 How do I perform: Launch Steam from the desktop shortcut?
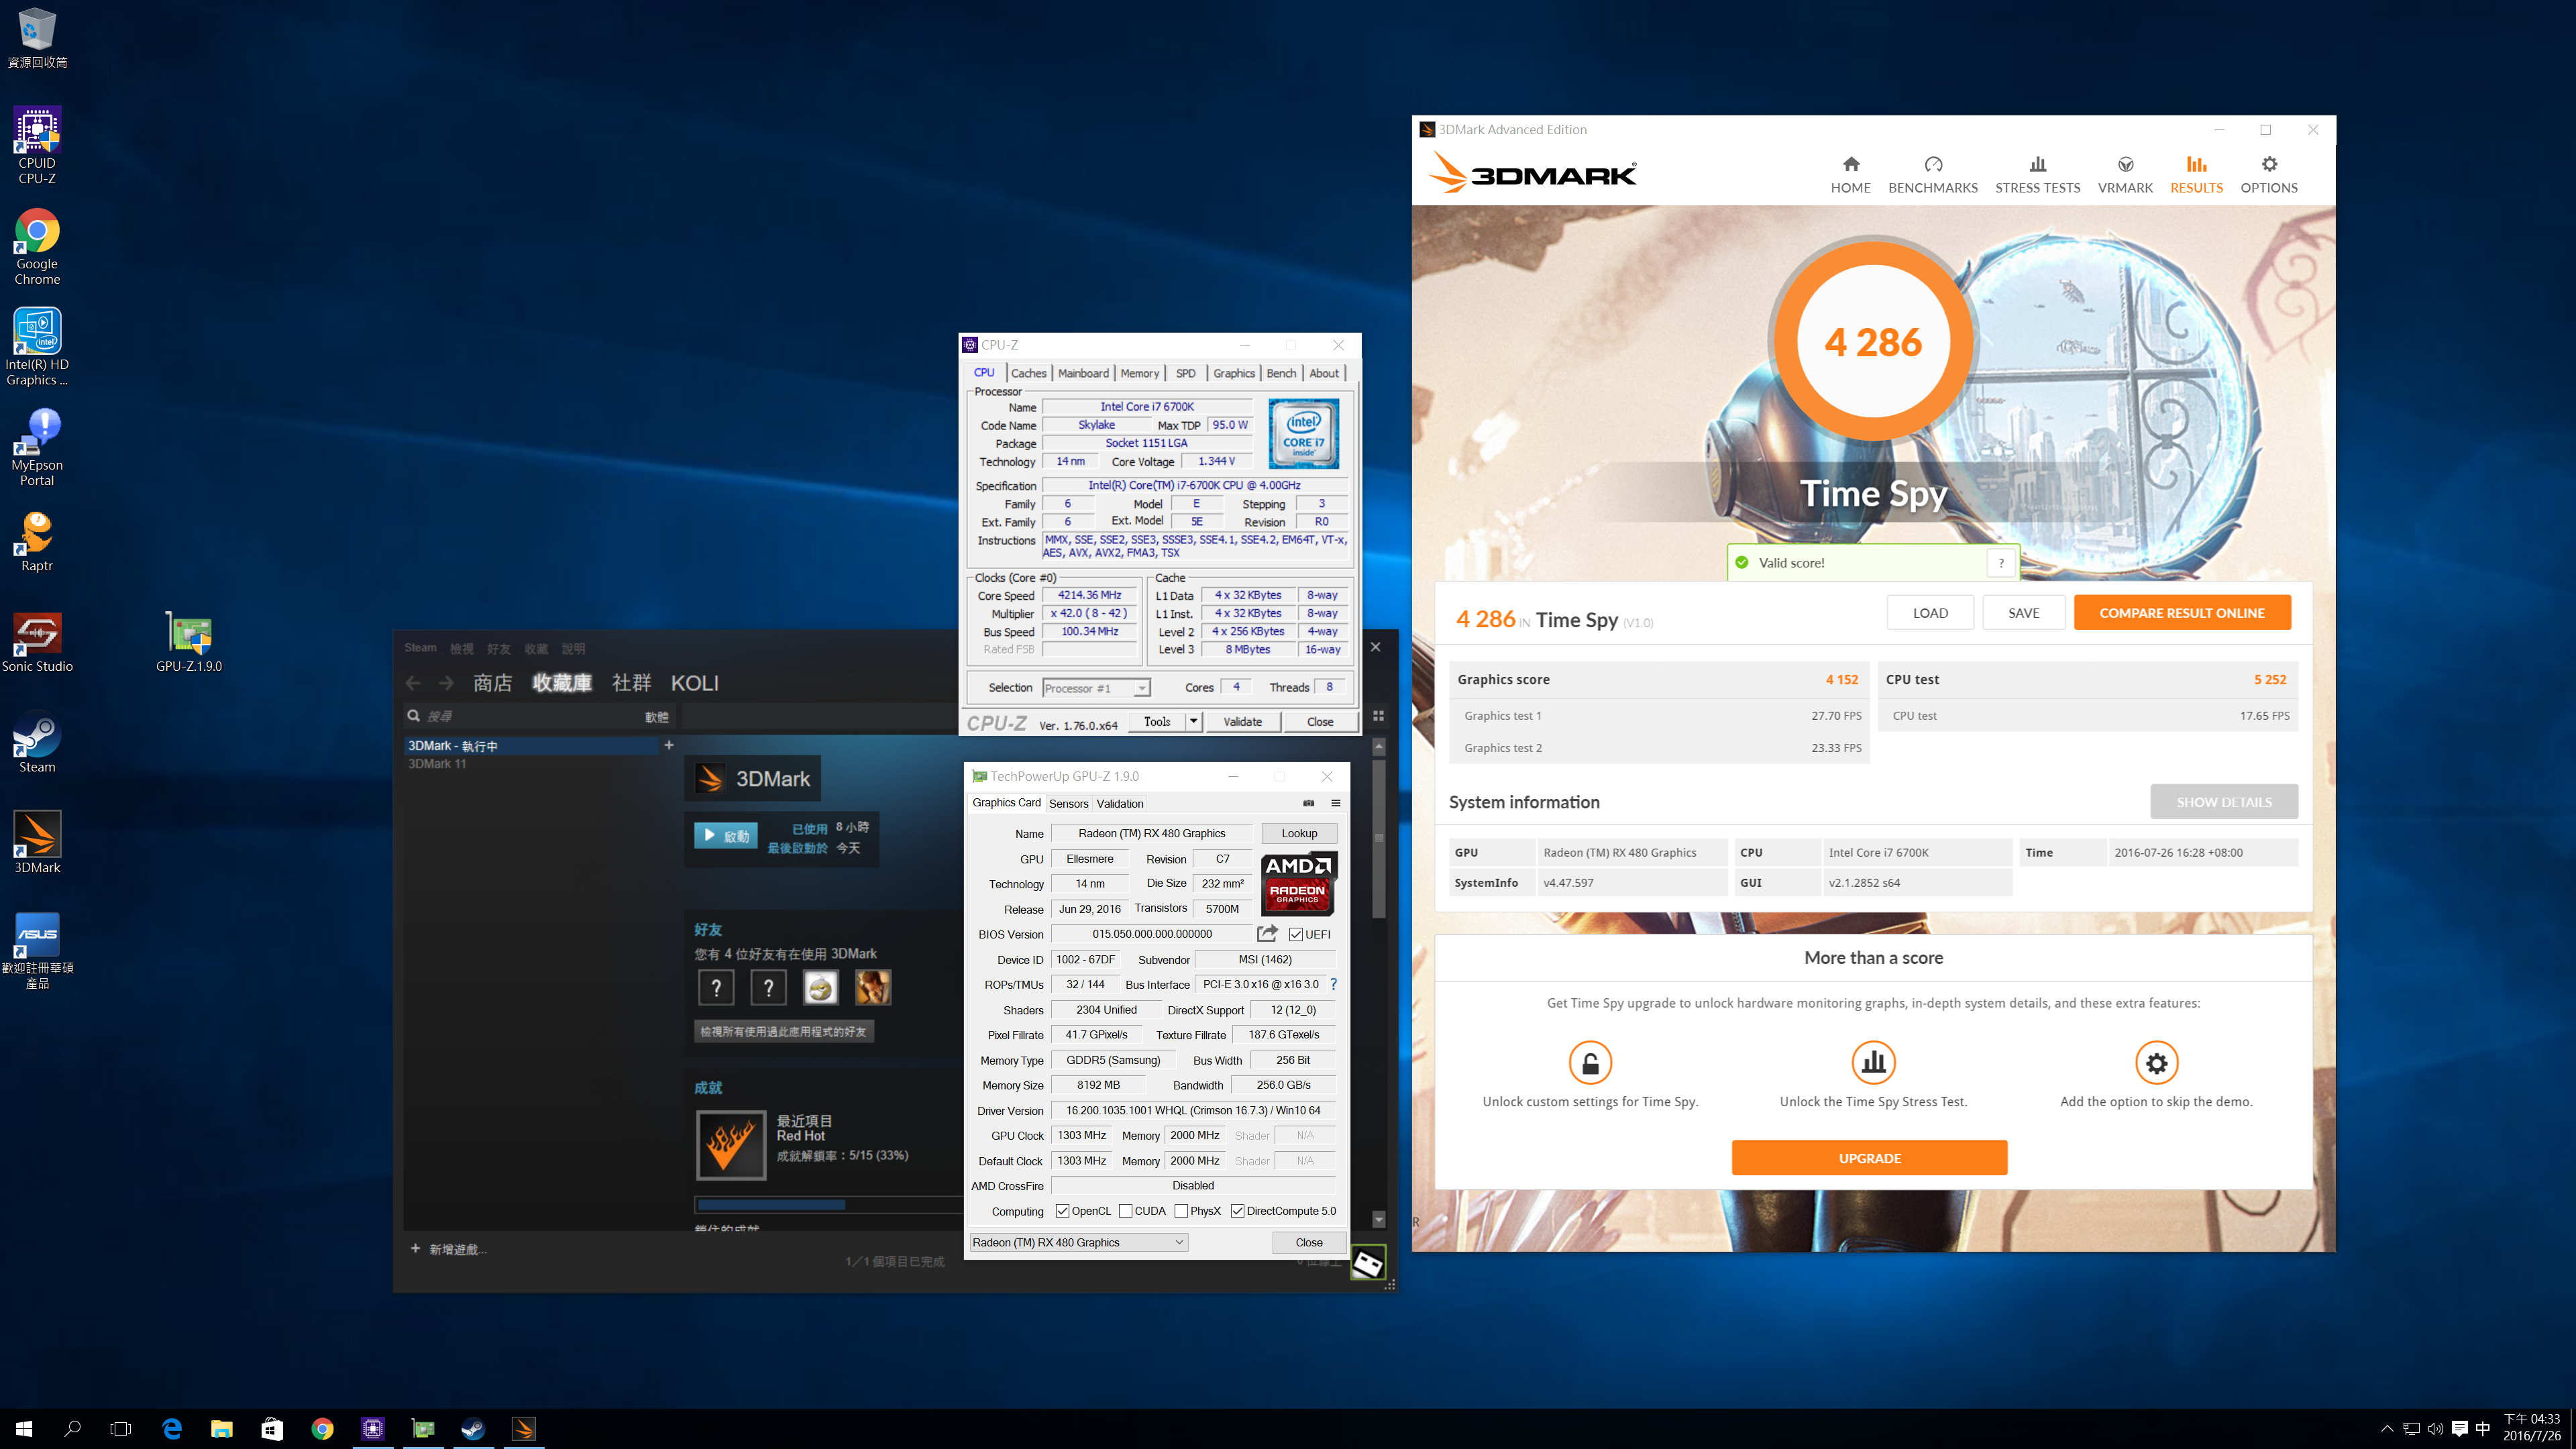tap(37, 742)
